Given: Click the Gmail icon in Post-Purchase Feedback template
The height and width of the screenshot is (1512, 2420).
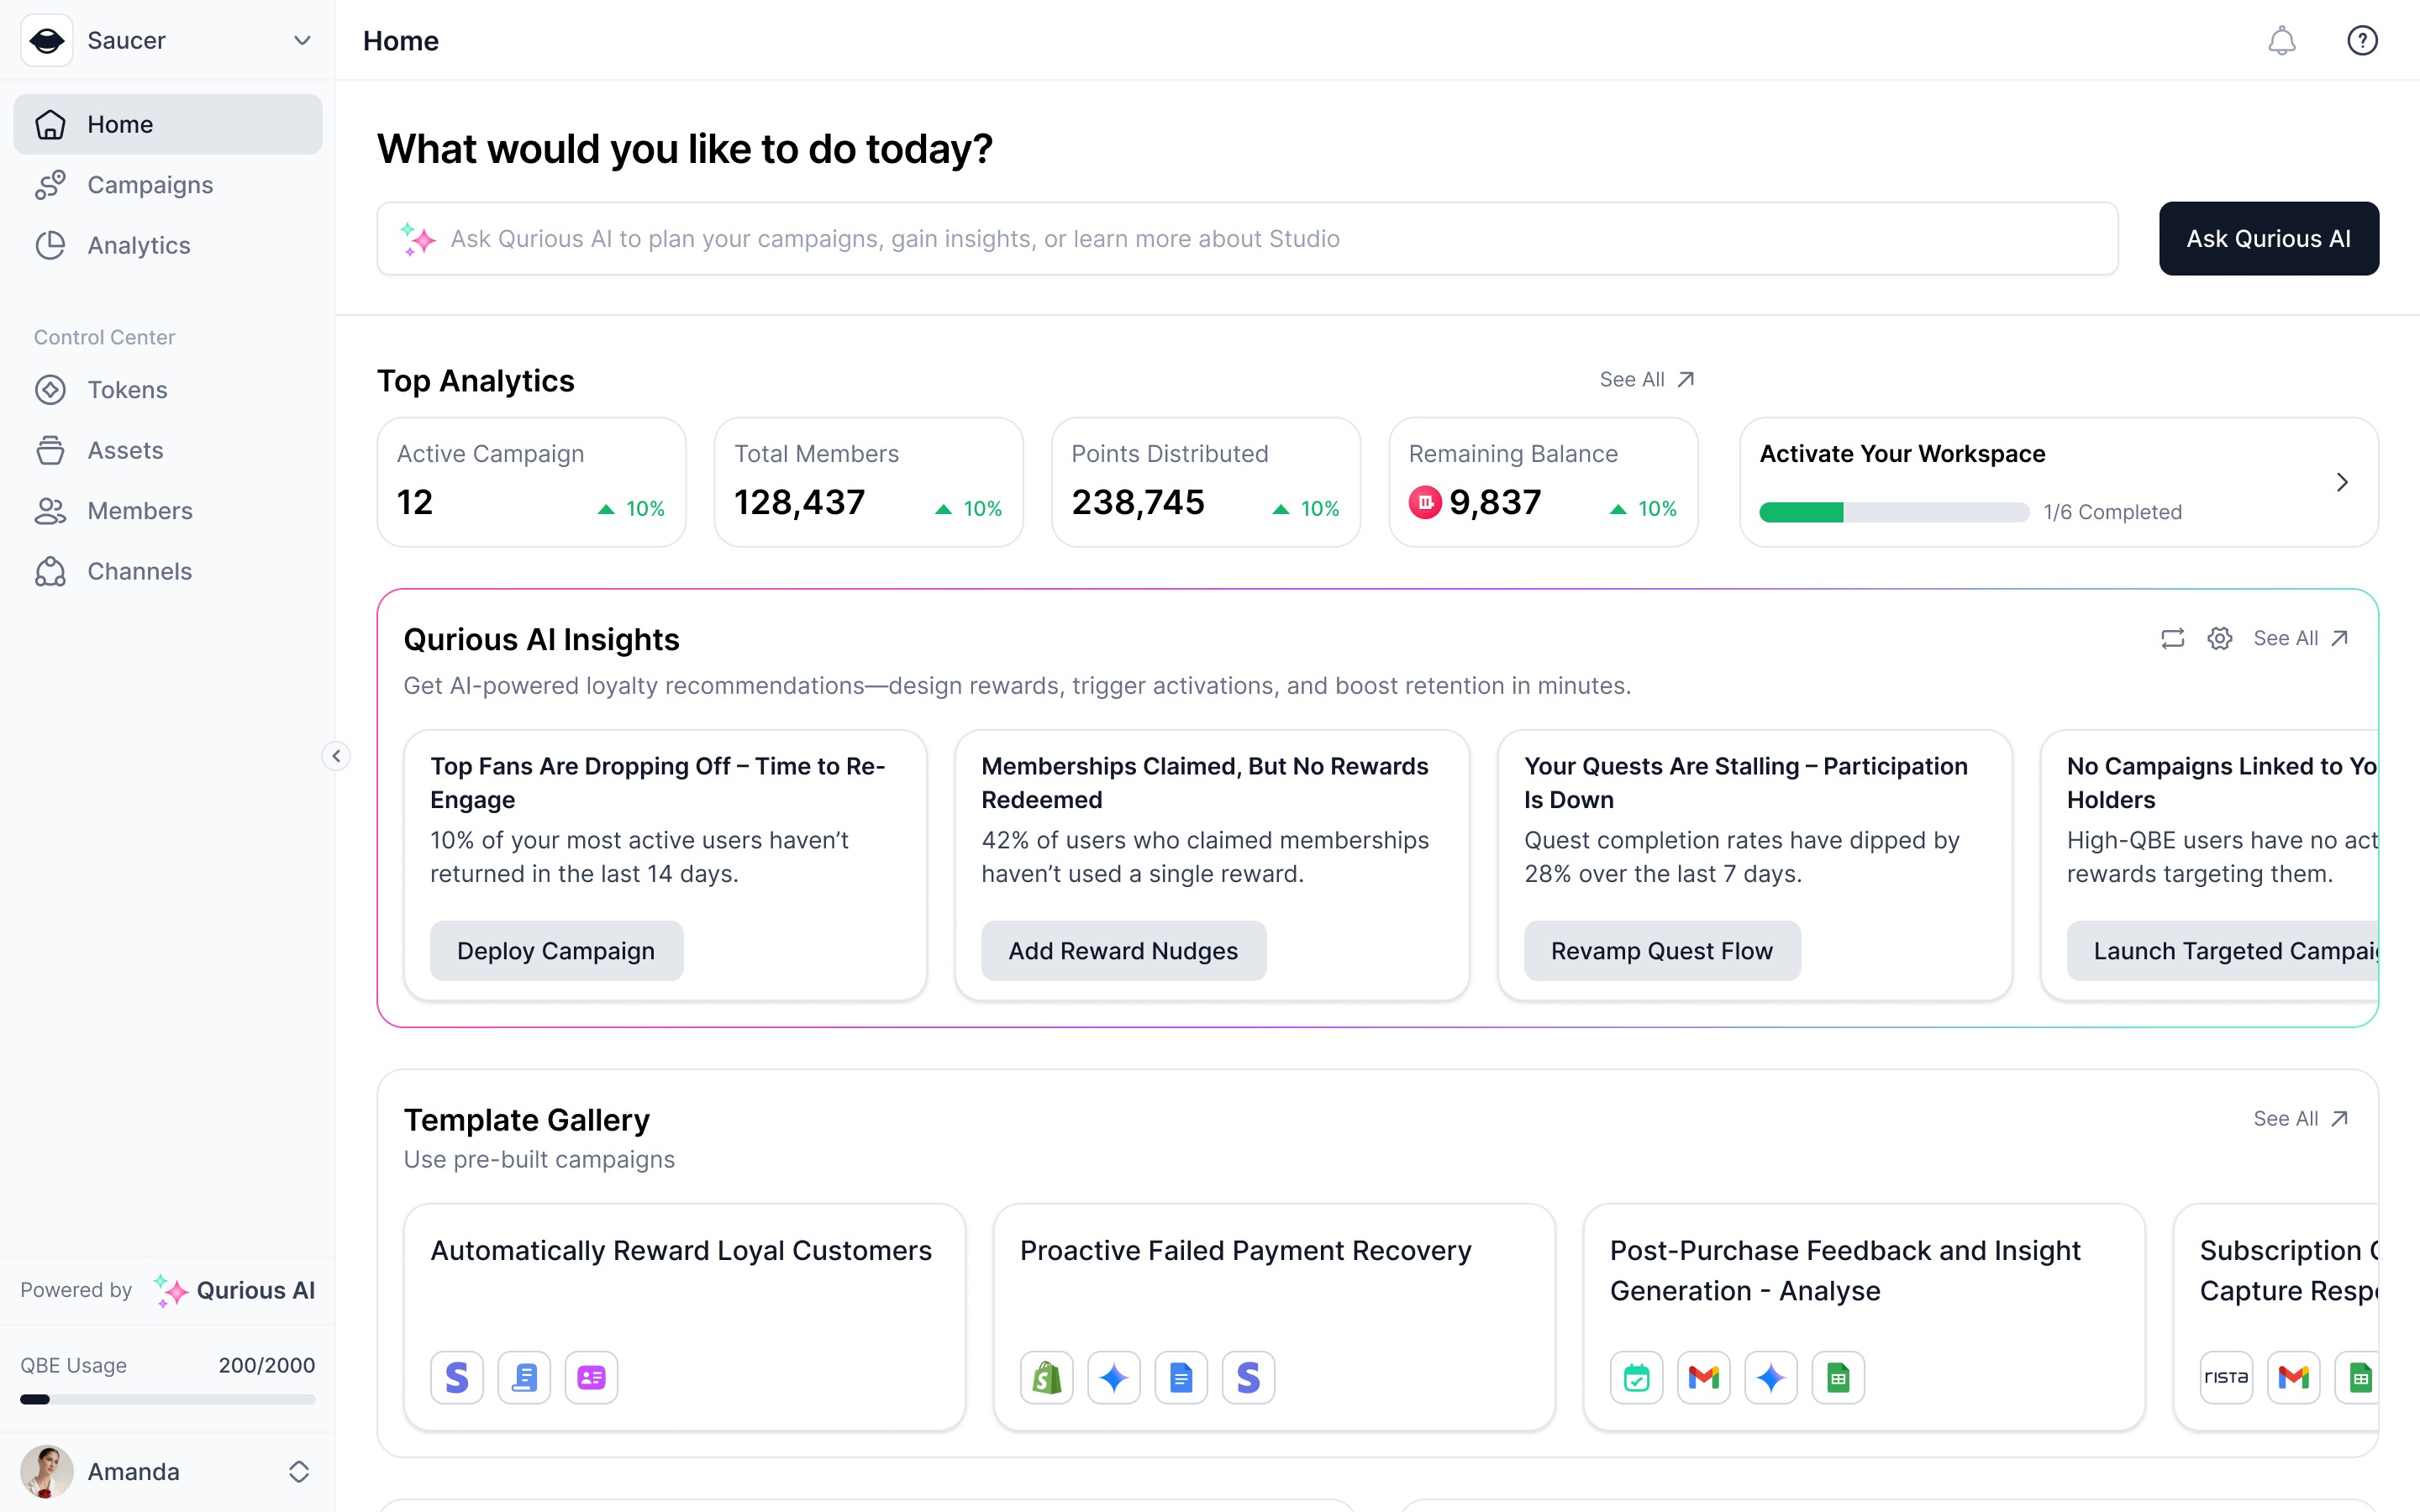Looking at the screenshot, I should click(x=1704, y=1378).
